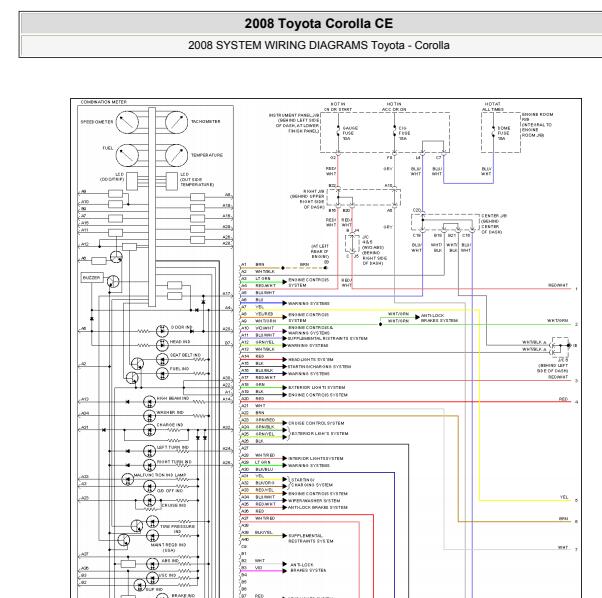Click the GAUGE FUSE symbol

(338, 132)
